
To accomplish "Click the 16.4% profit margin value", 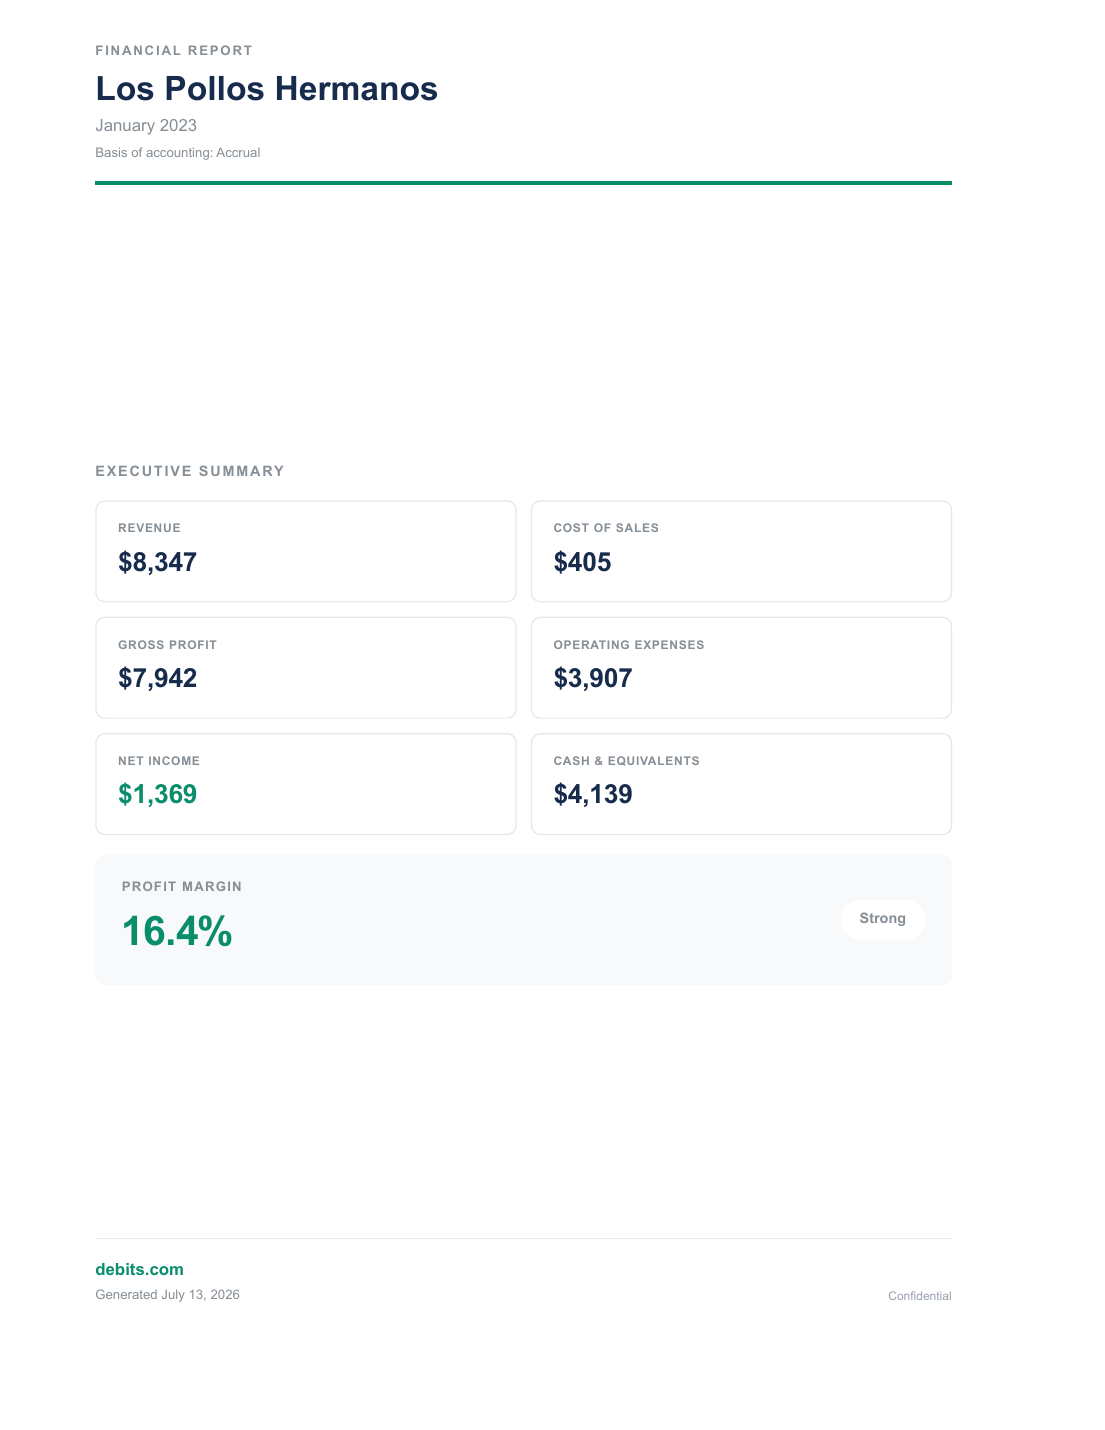I will click(177, 931).
